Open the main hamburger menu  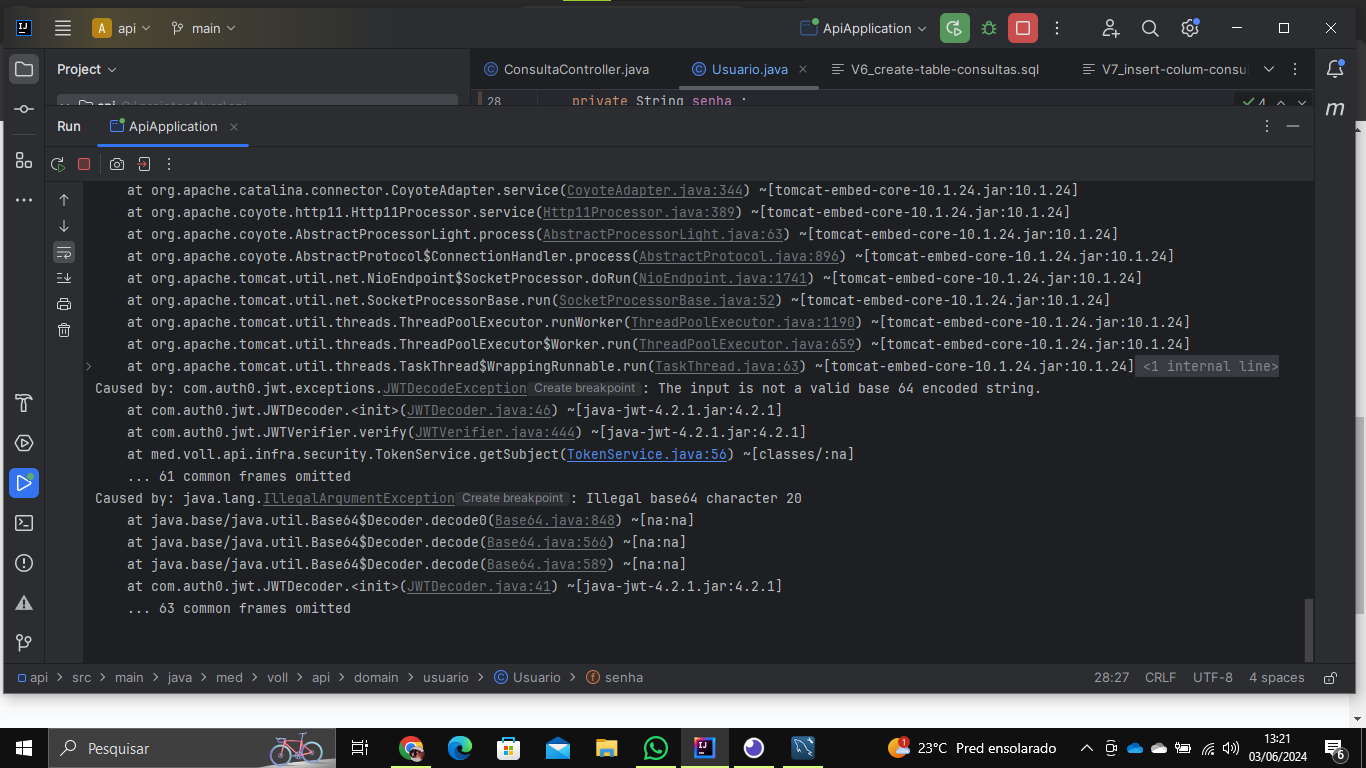pyautogui.click(x=63, y=28)
